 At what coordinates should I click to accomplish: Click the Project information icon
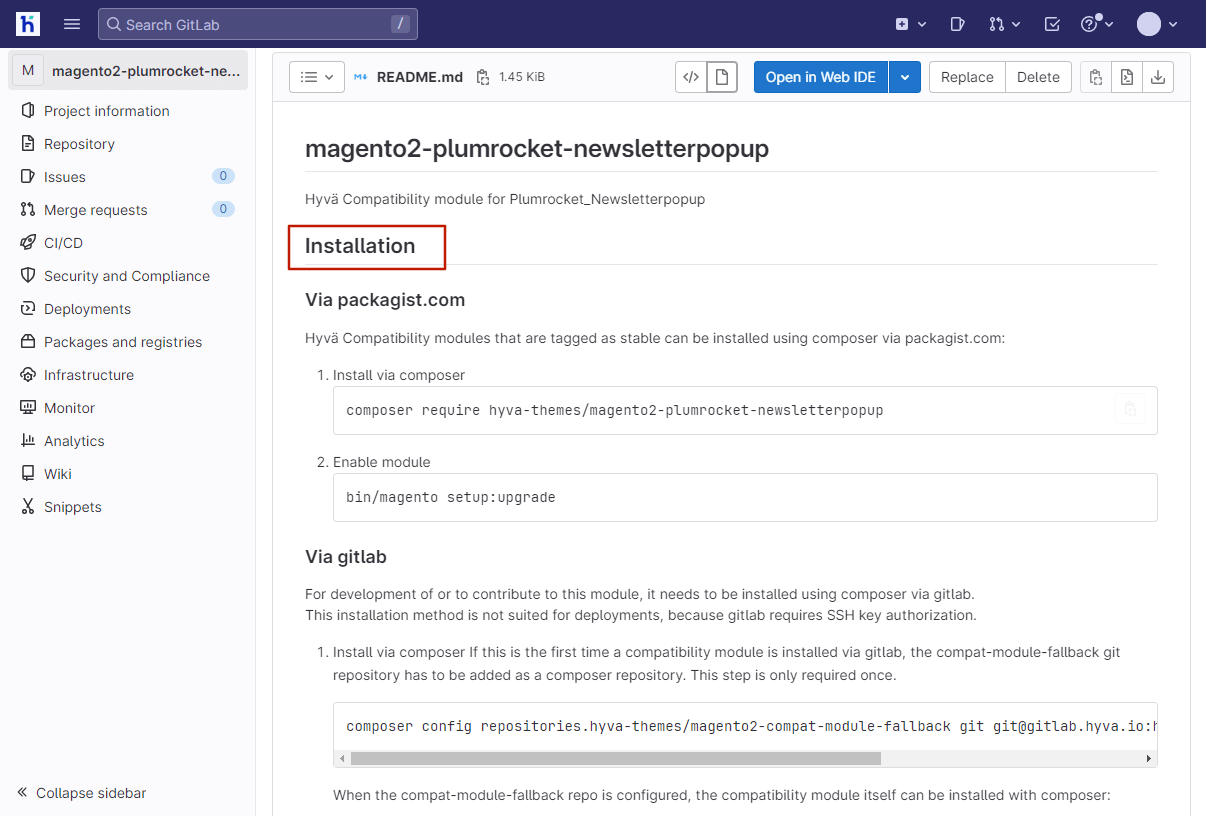pyautogui.click(x=28, y=111)
